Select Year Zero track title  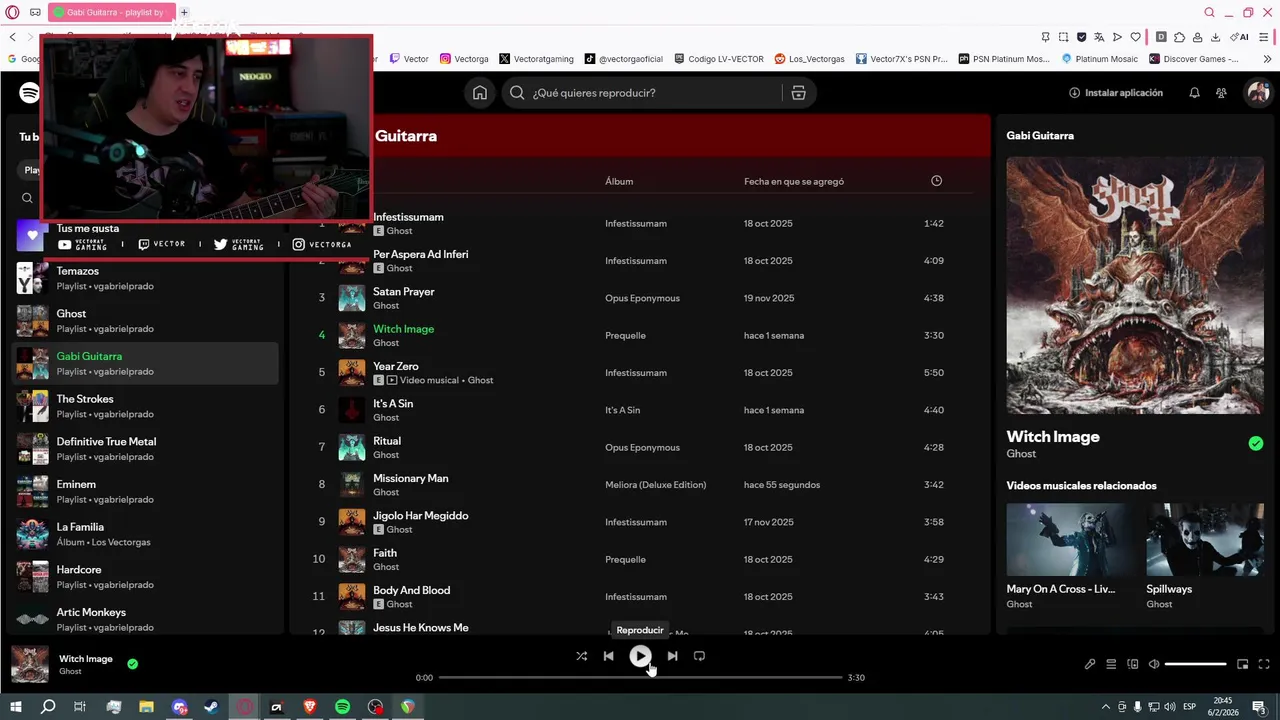pyautogui.click(x=396, y=366)
